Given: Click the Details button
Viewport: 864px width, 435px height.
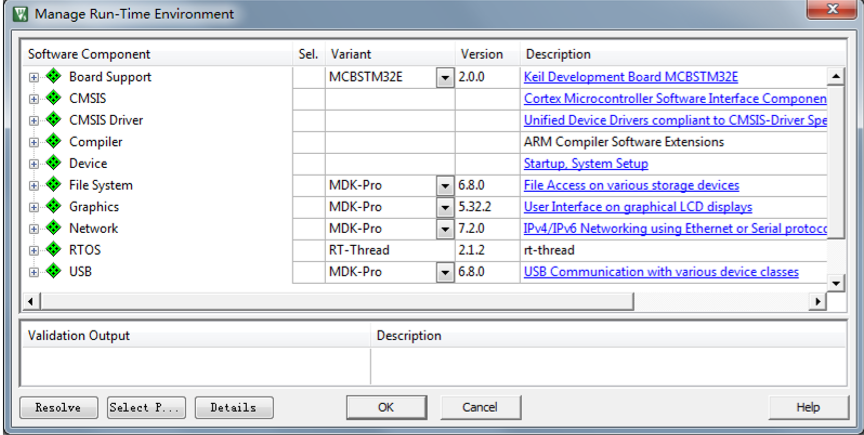Looking at the screenshot, I should pos(234,407).
